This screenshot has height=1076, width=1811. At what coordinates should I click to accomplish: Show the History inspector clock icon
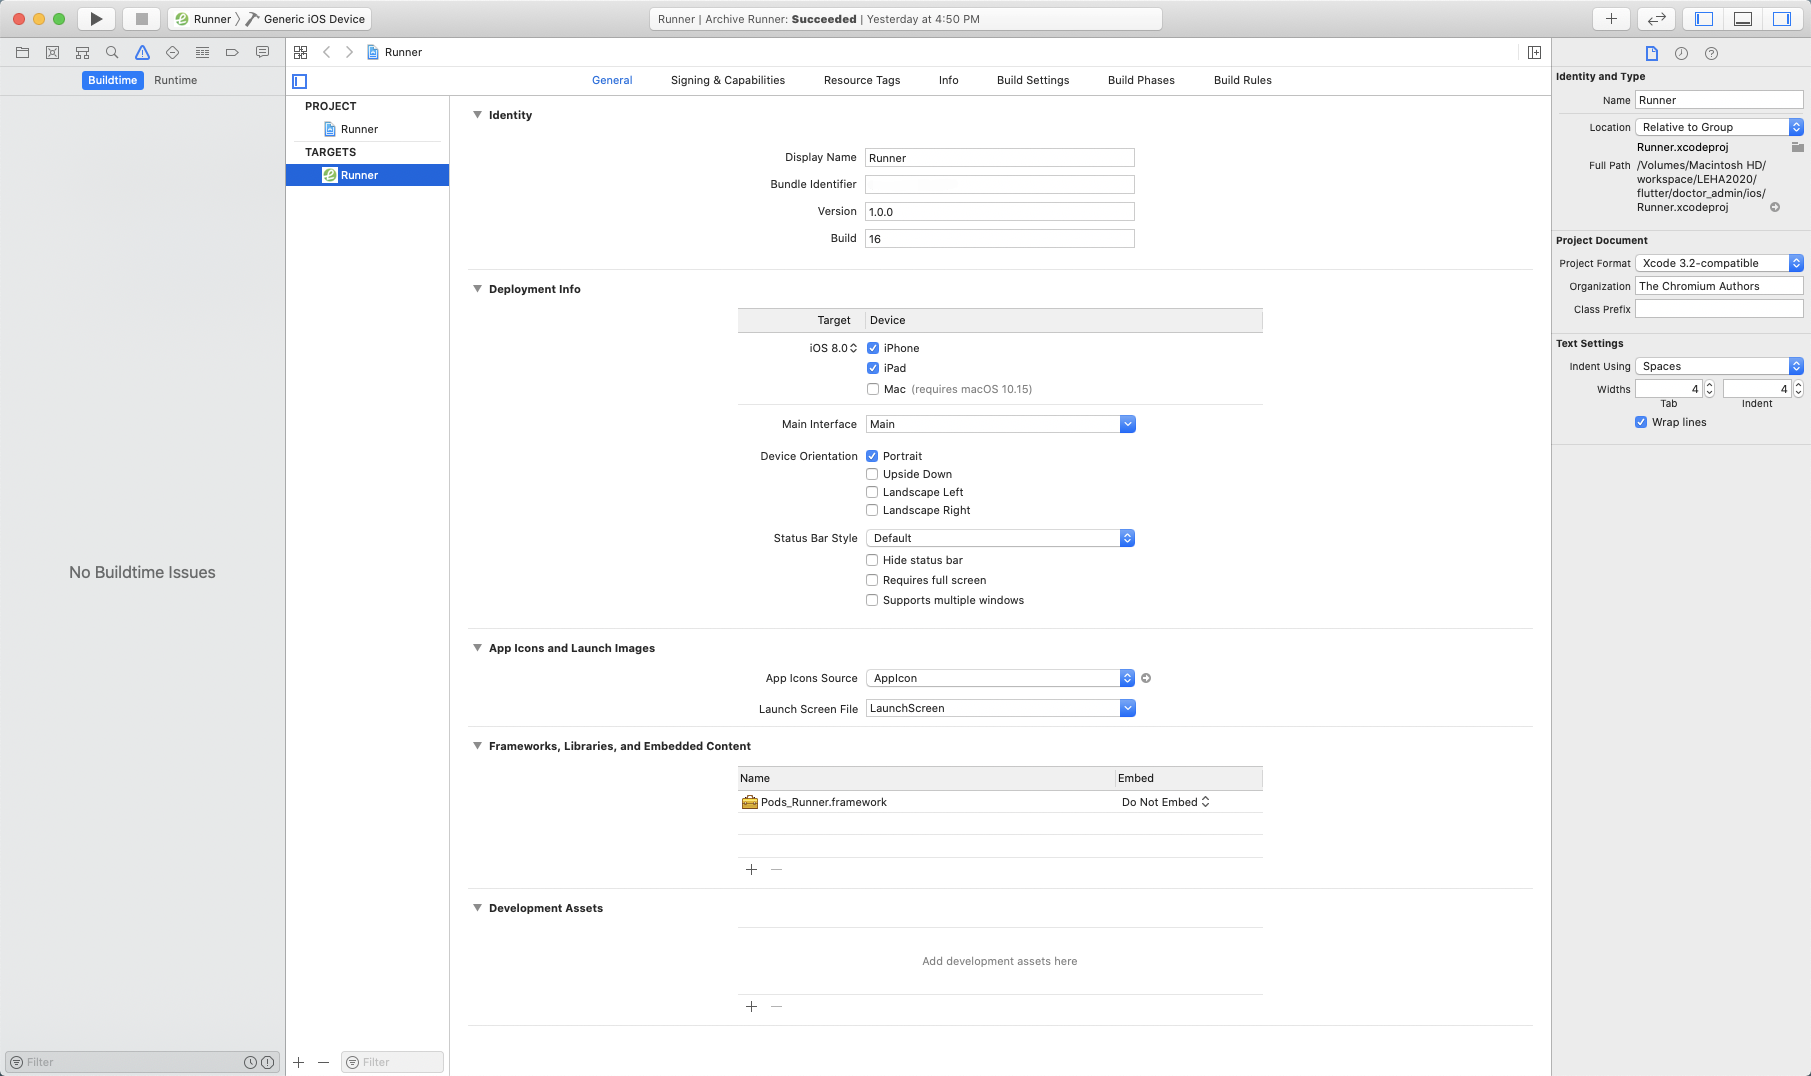(1681, 53)
